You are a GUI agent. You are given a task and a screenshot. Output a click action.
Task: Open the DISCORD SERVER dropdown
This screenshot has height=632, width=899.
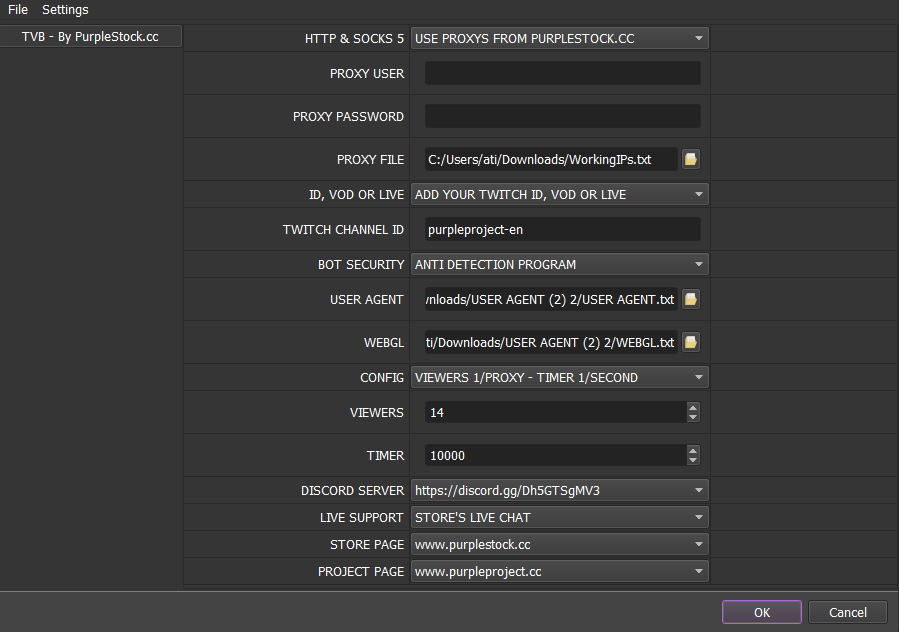pos(559,491)
